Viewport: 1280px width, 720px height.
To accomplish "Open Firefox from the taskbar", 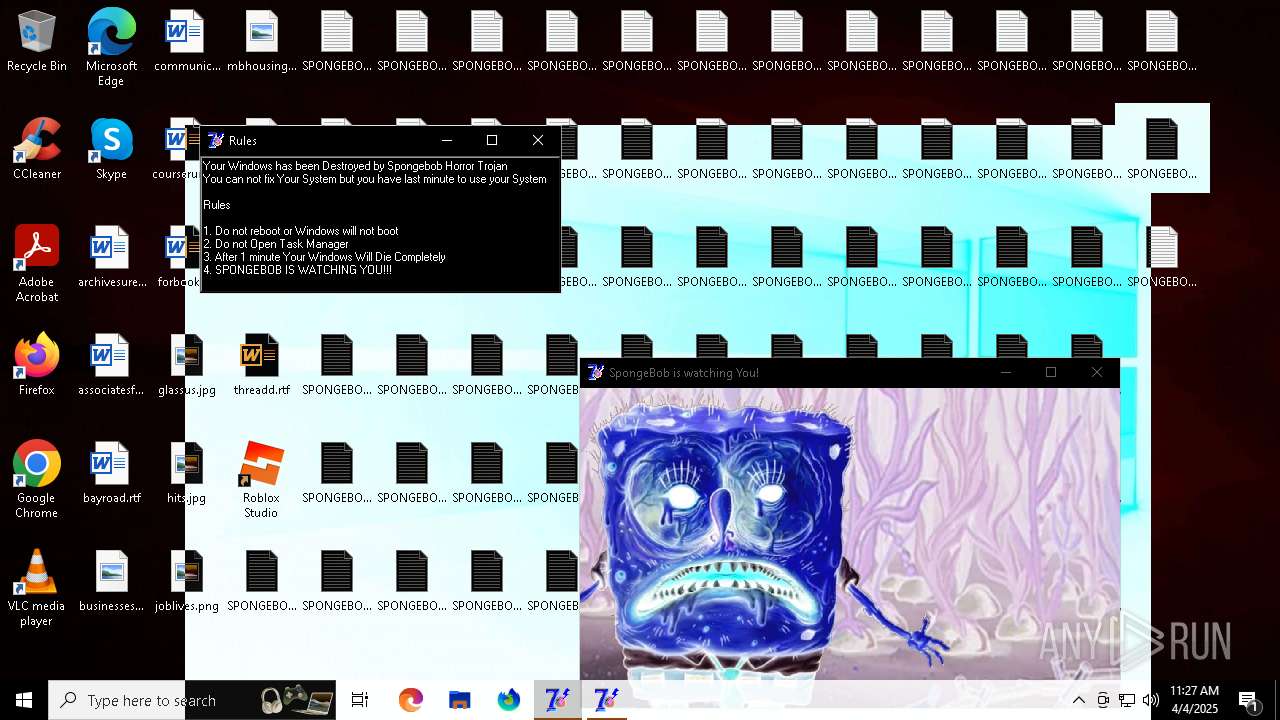I will click(509, 700).
